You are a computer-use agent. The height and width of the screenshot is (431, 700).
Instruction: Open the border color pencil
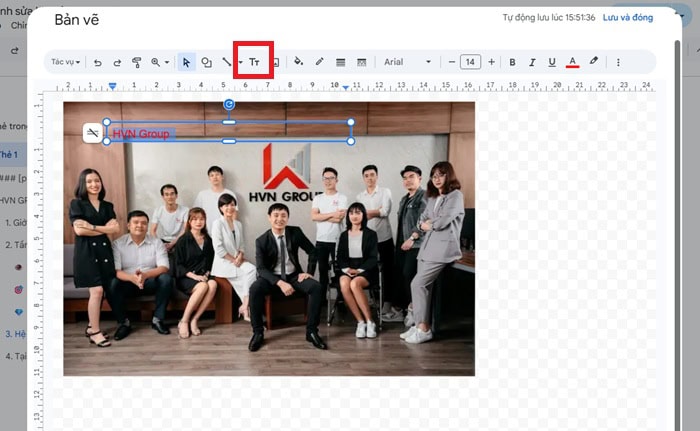319,62
